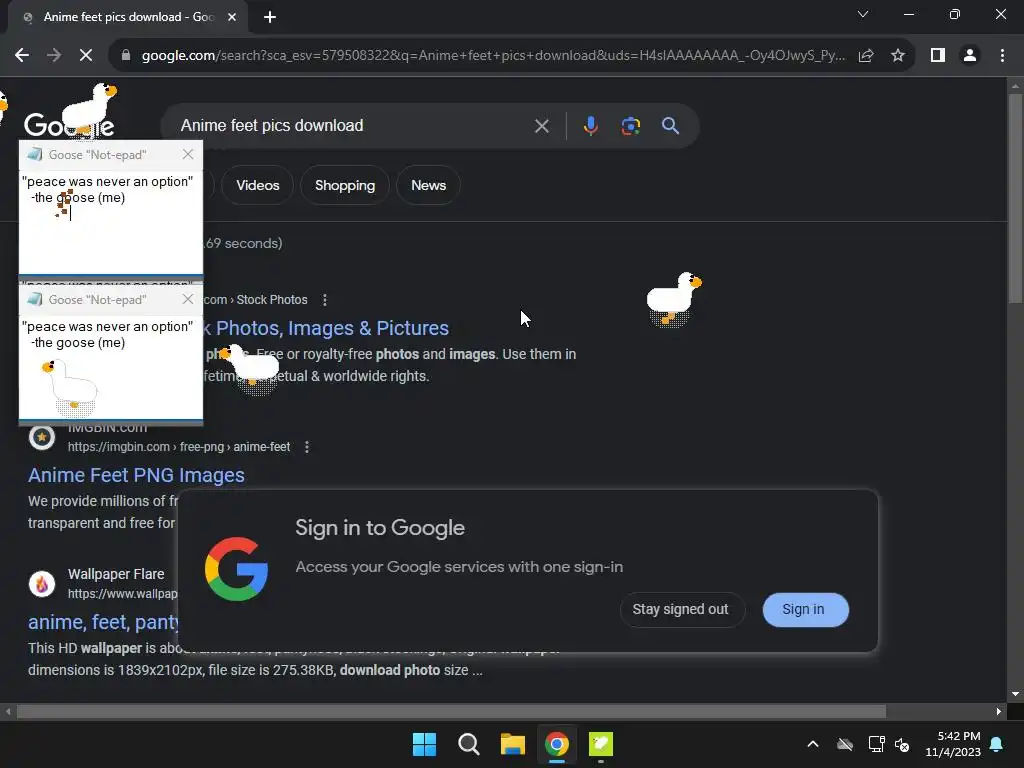
Task: Open the Windows Start menu
Action: (424, 744)
